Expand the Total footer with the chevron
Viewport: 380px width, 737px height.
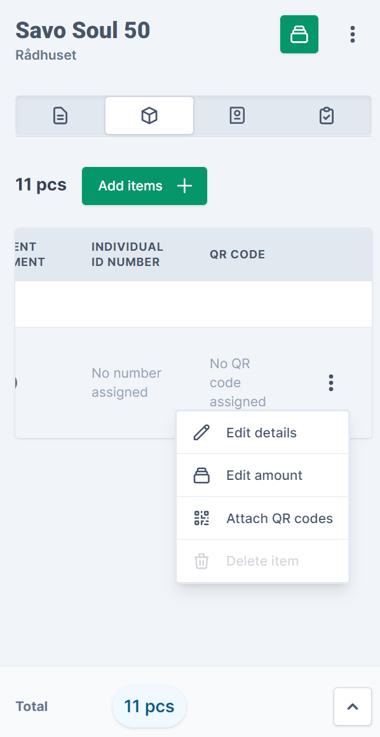[352, 706]
